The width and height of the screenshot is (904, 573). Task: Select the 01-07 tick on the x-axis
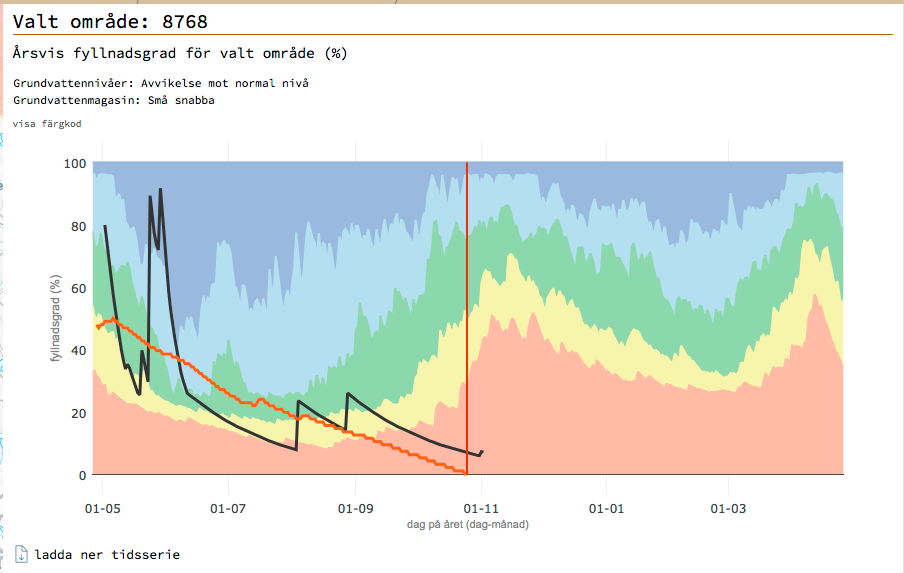[x=229, y=509]
